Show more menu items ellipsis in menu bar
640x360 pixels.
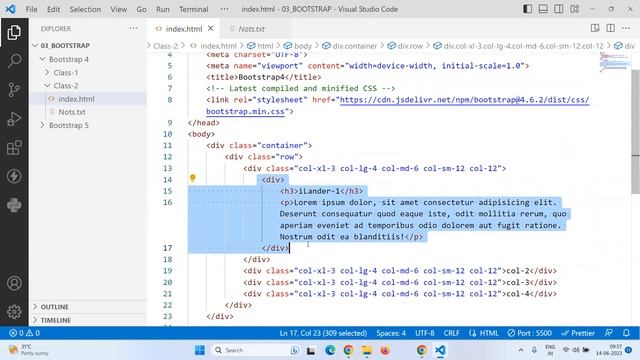(x=224, y=9)
